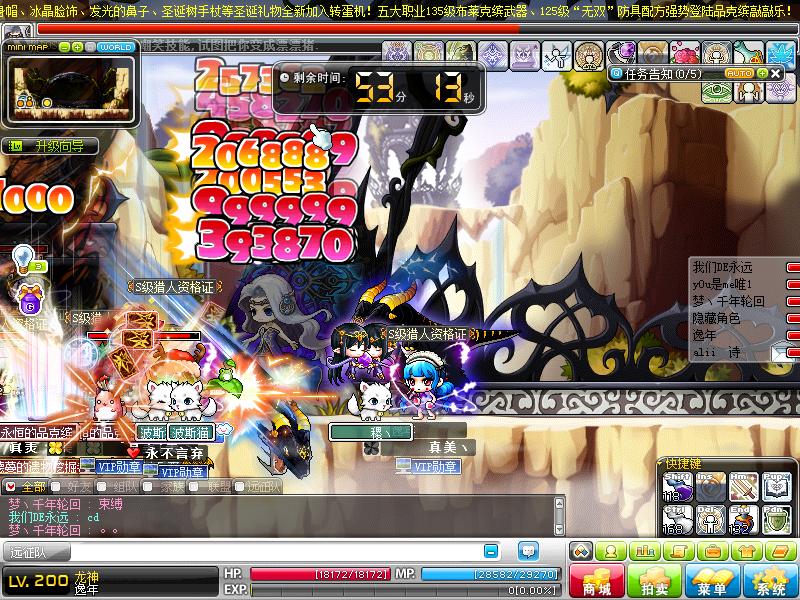The image size is (800, 600).
Task: Click the speech bubble chat icon
Action: click(528, 552)
